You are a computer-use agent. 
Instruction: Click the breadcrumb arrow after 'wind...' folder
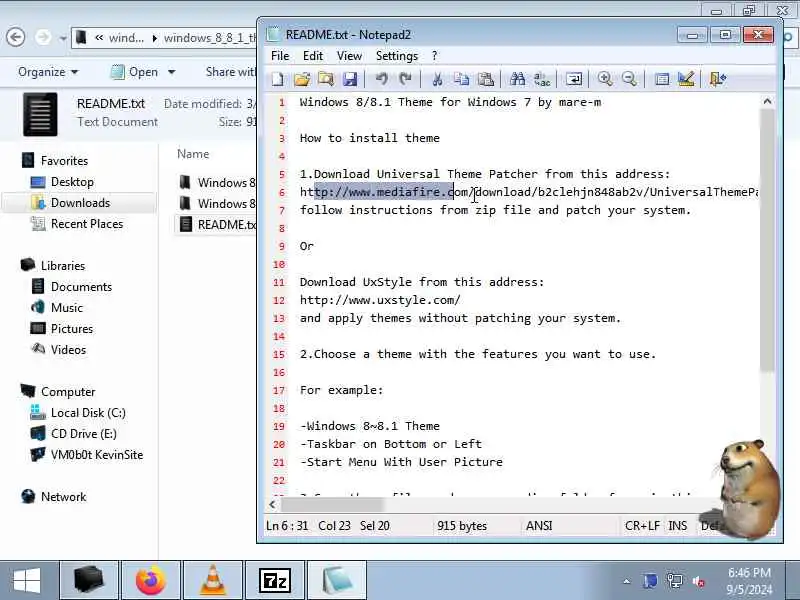155,38
